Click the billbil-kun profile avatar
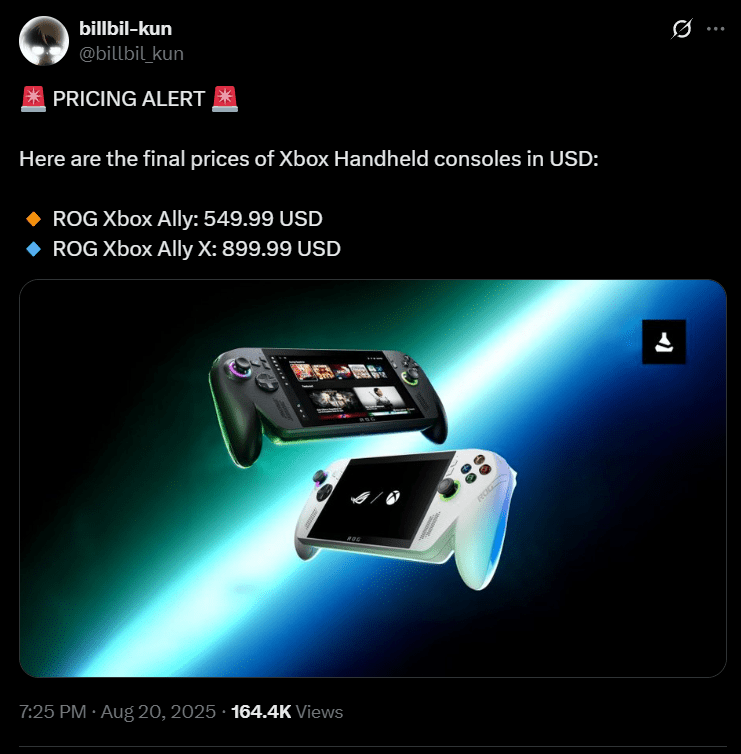741x754 pixels. [x=44, y=41]
